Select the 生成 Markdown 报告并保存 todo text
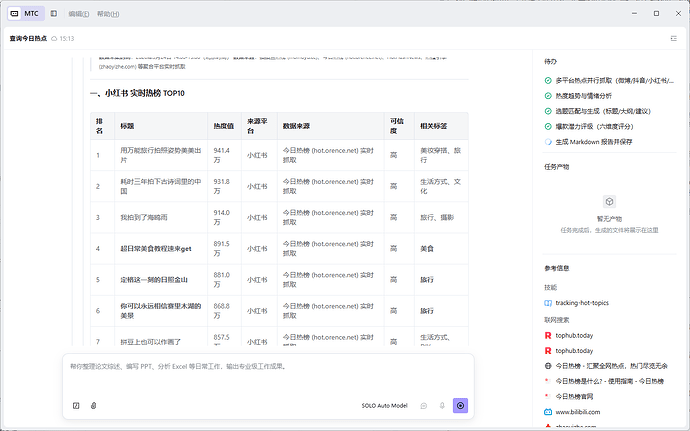Screen dimensions: 690x431 click(594, 142)
